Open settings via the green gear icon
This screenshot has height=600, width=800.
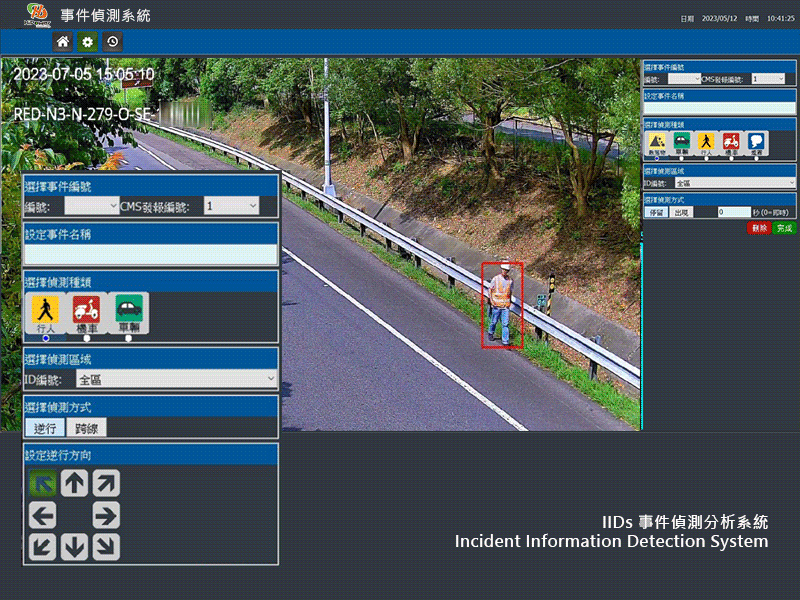tap(87, 42)
